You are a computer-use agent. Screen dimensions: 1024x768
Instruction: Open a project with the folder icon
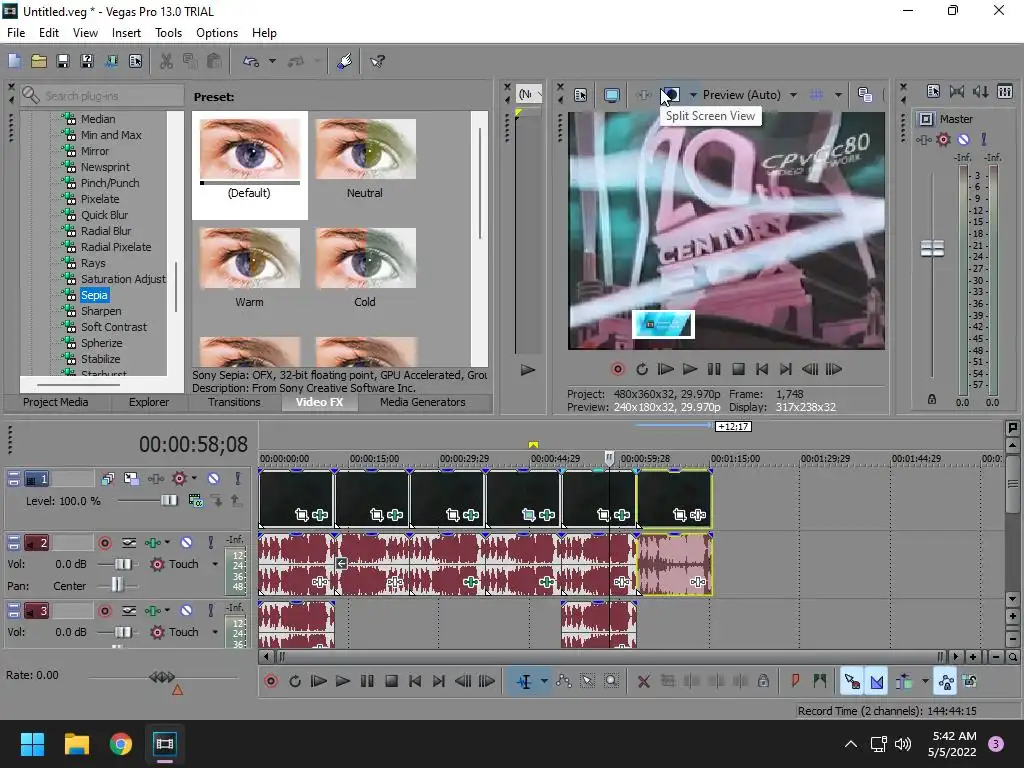pyautogui.click(x=39, y=61)
